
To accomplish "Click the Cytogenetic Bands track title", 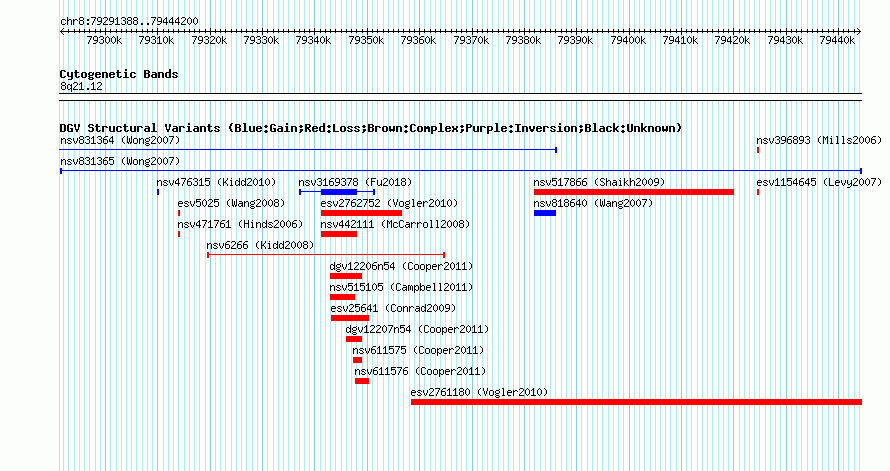I will coord(119,74).
